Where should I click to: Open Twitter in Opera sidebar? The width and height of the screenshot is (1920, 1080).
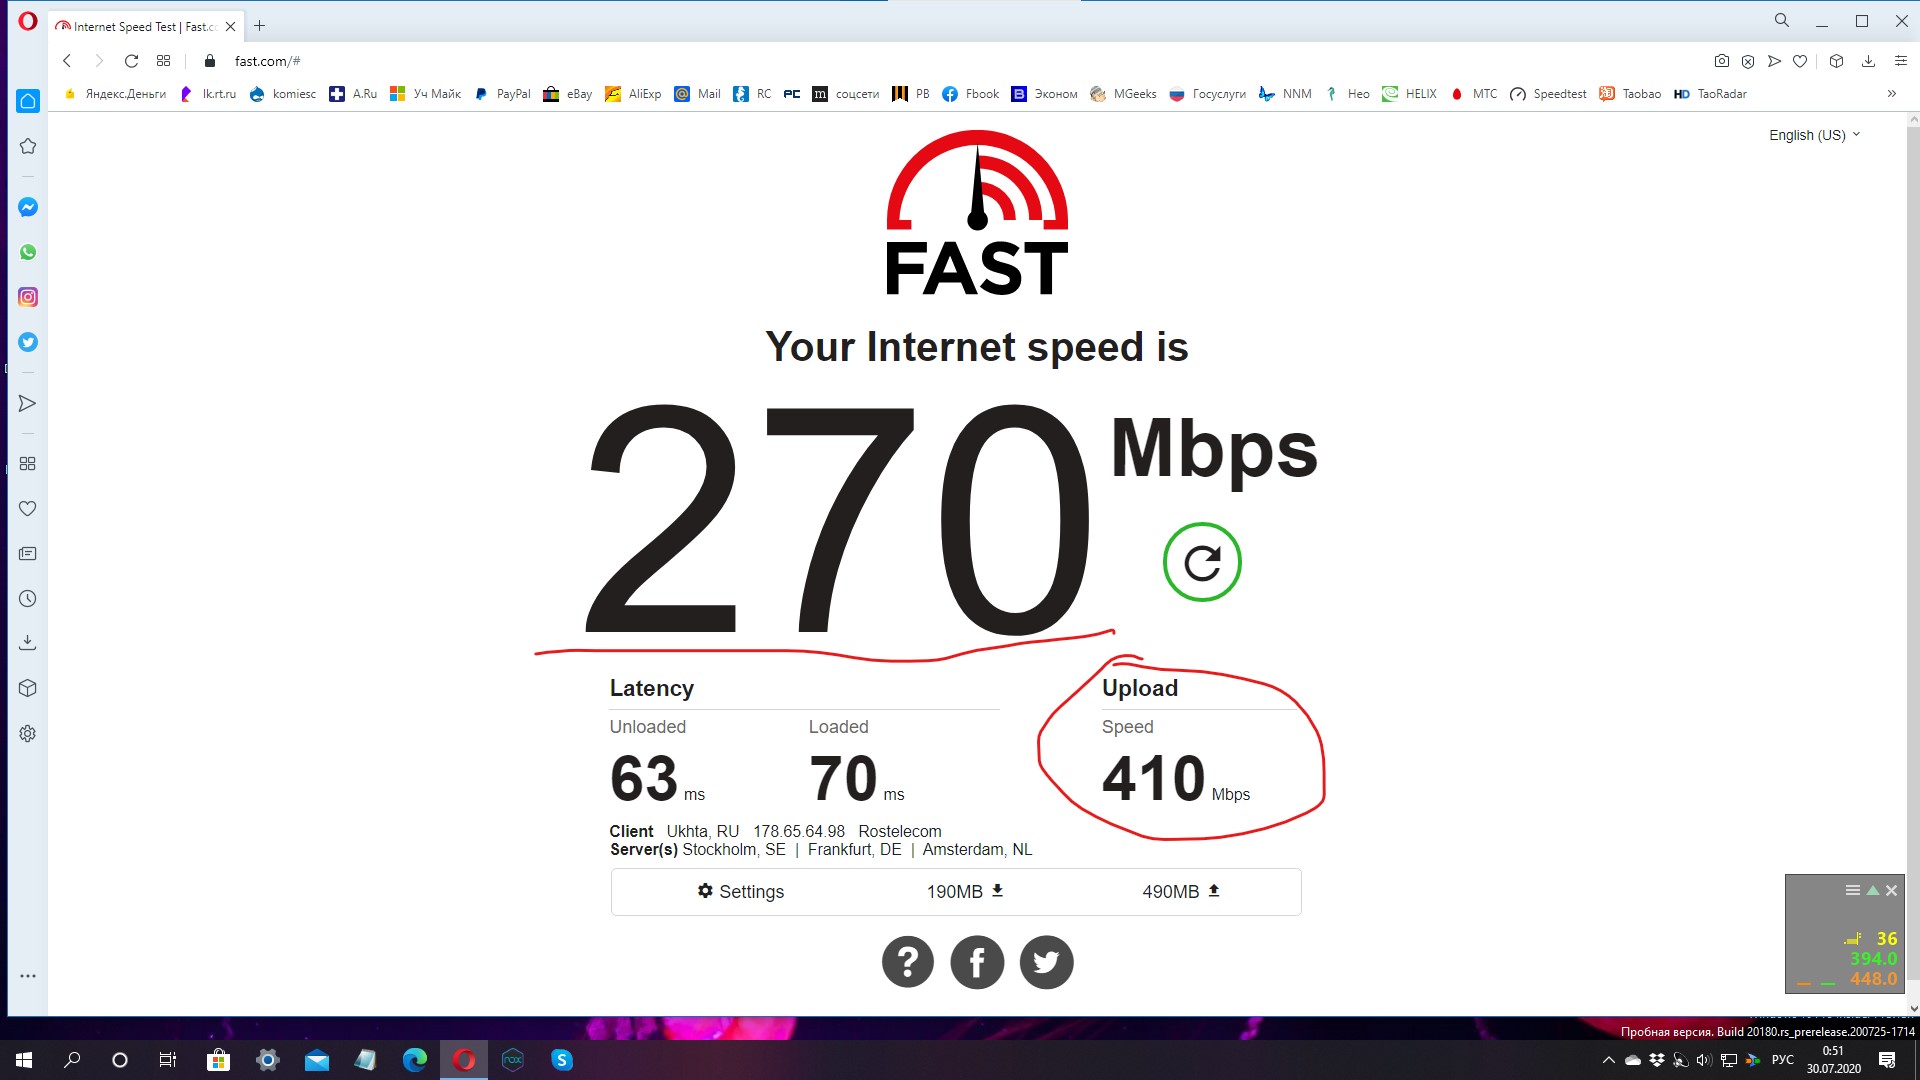tap(28, 342)
